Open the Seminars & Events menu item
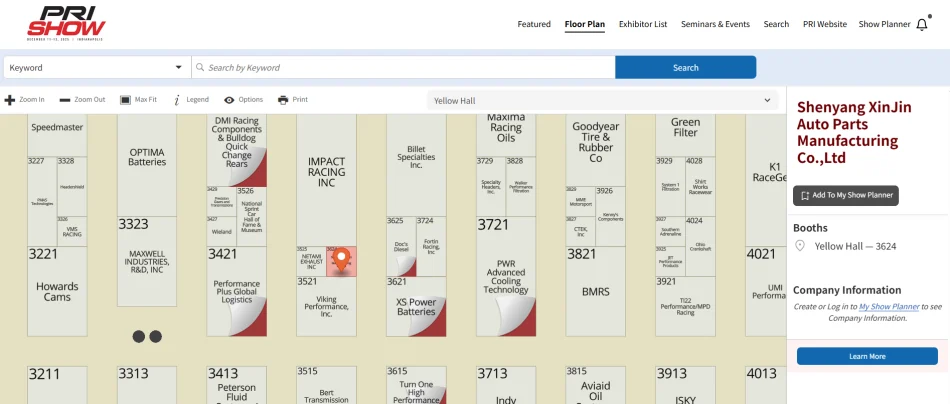Image resolution: width=950 pixels, height=404 pixels. 715,24
